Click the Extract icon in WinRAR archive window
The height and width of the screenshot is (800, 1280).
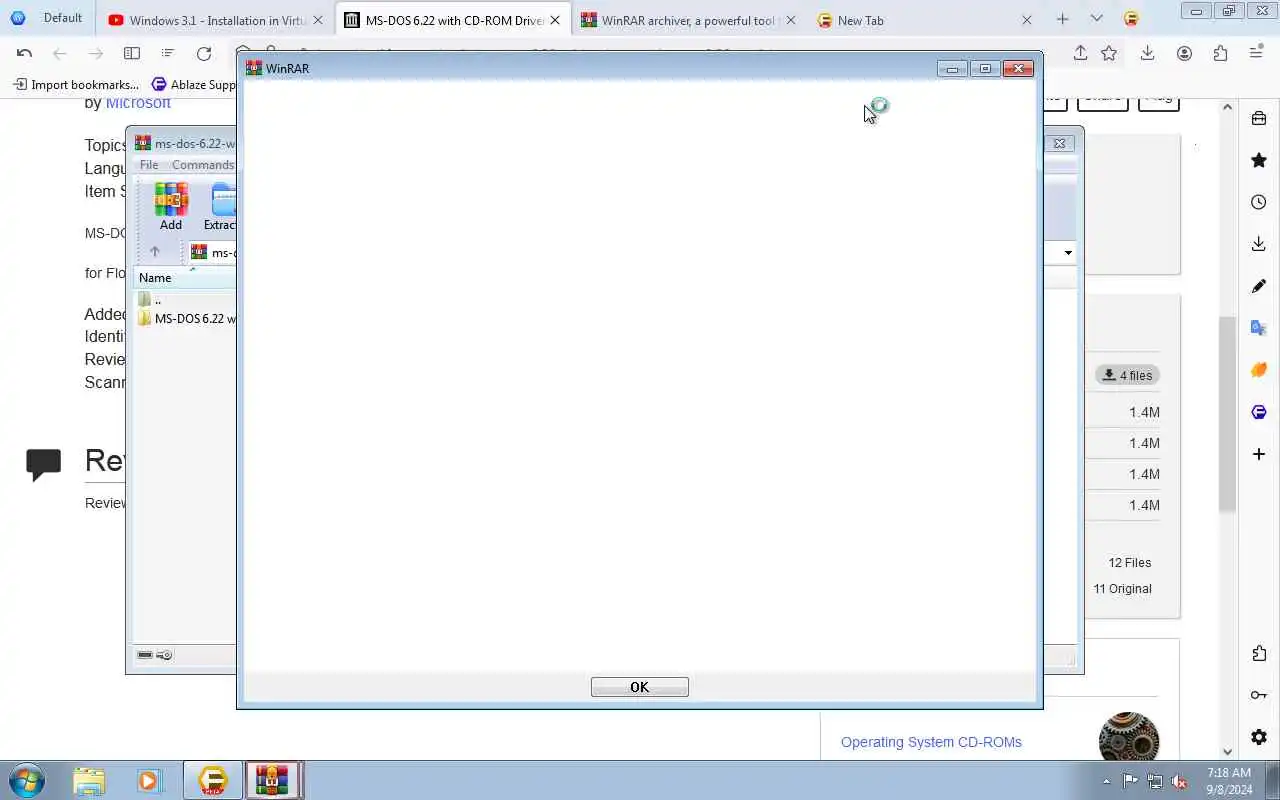220,207
